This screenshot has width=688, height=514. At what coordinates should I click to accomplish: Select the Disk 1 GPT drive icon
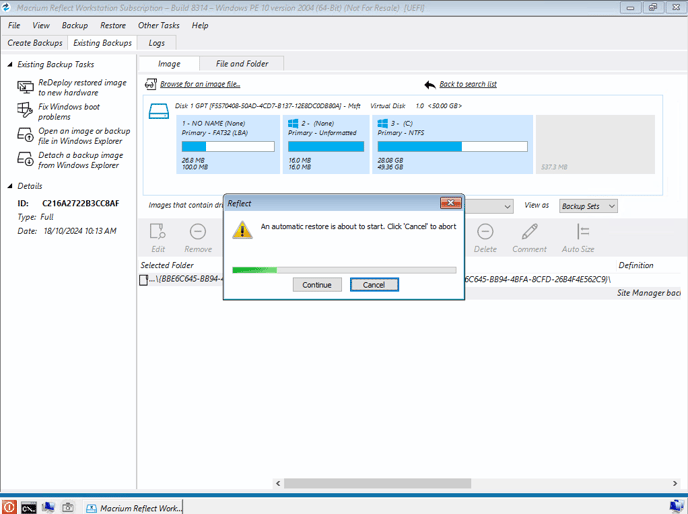pos(158,111)
